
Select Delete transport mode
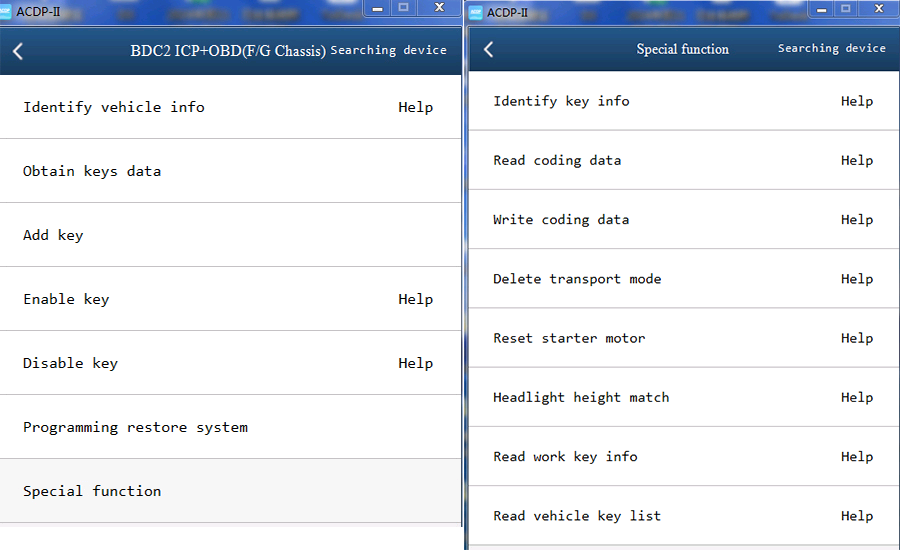click(577, 279)
